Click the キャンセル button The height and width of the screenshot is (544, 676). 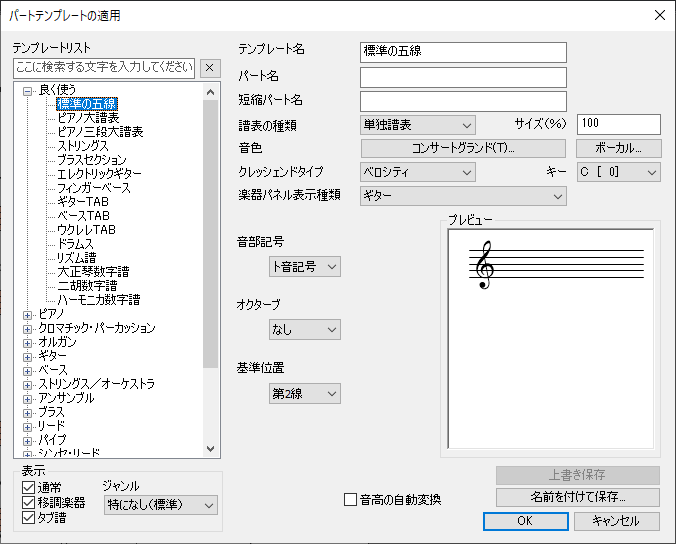coord(617,521)
